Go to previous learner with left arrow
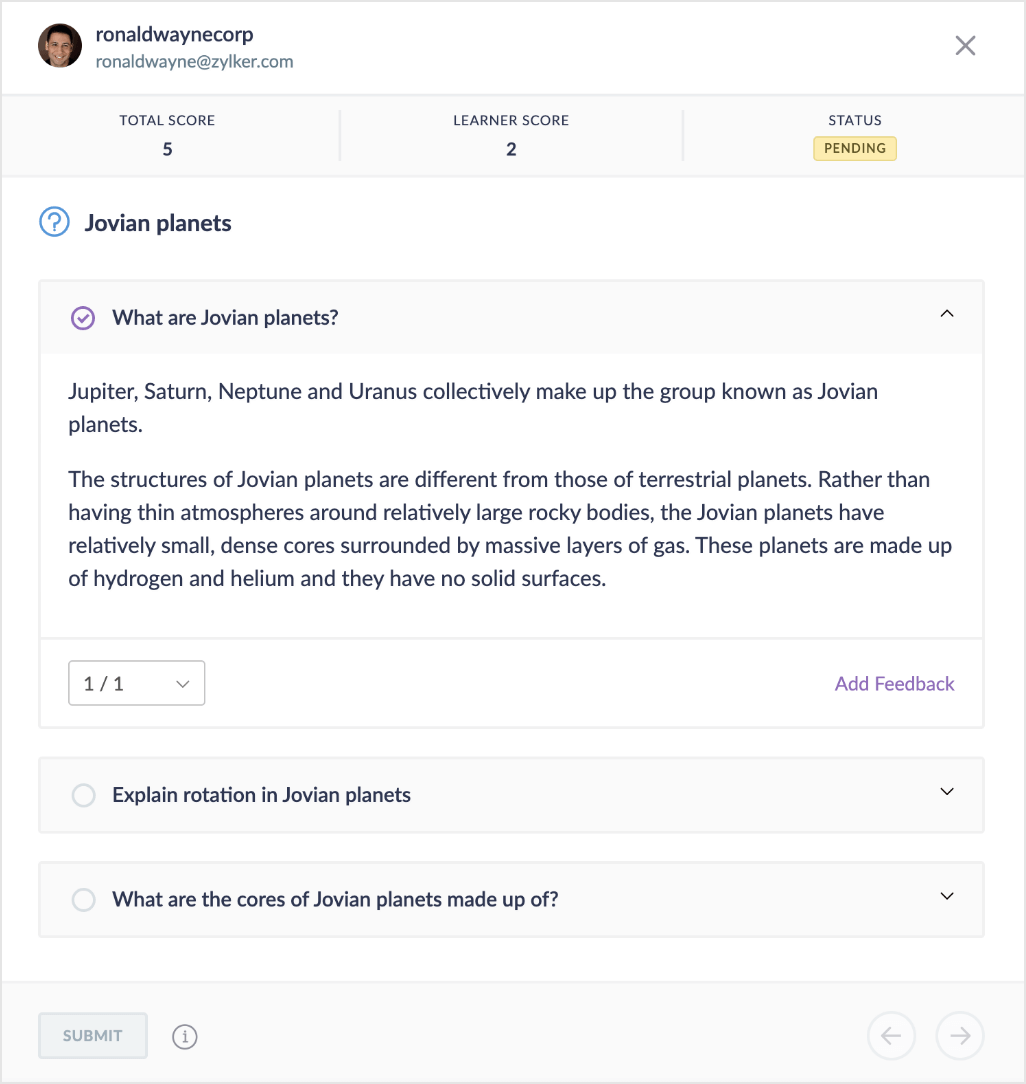 coord(891,1036)
